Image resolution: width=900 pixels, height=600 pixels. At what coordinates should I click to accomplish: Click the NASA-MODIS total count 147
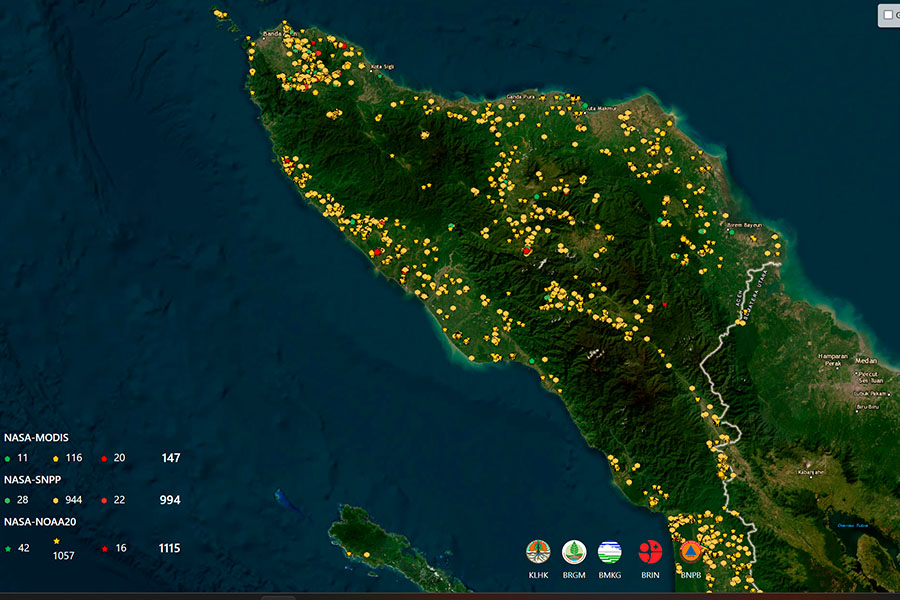pos(171,458)
